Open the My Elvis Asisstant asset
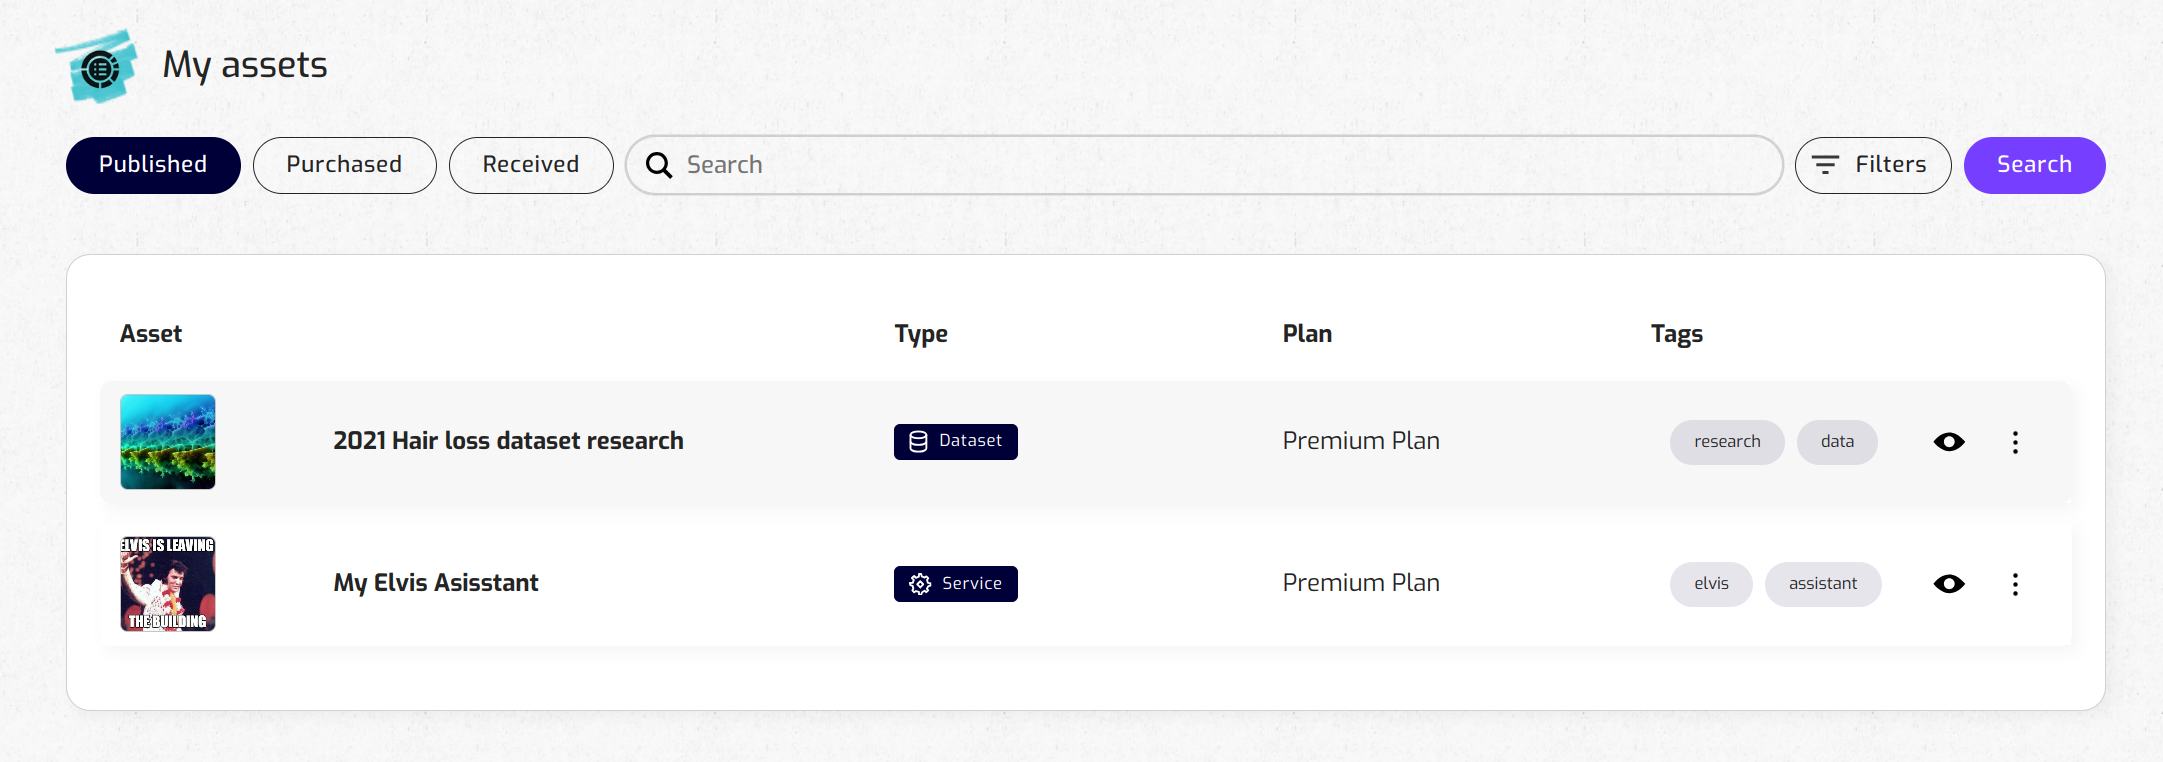The image size is (2163, 762). [436, 583]
